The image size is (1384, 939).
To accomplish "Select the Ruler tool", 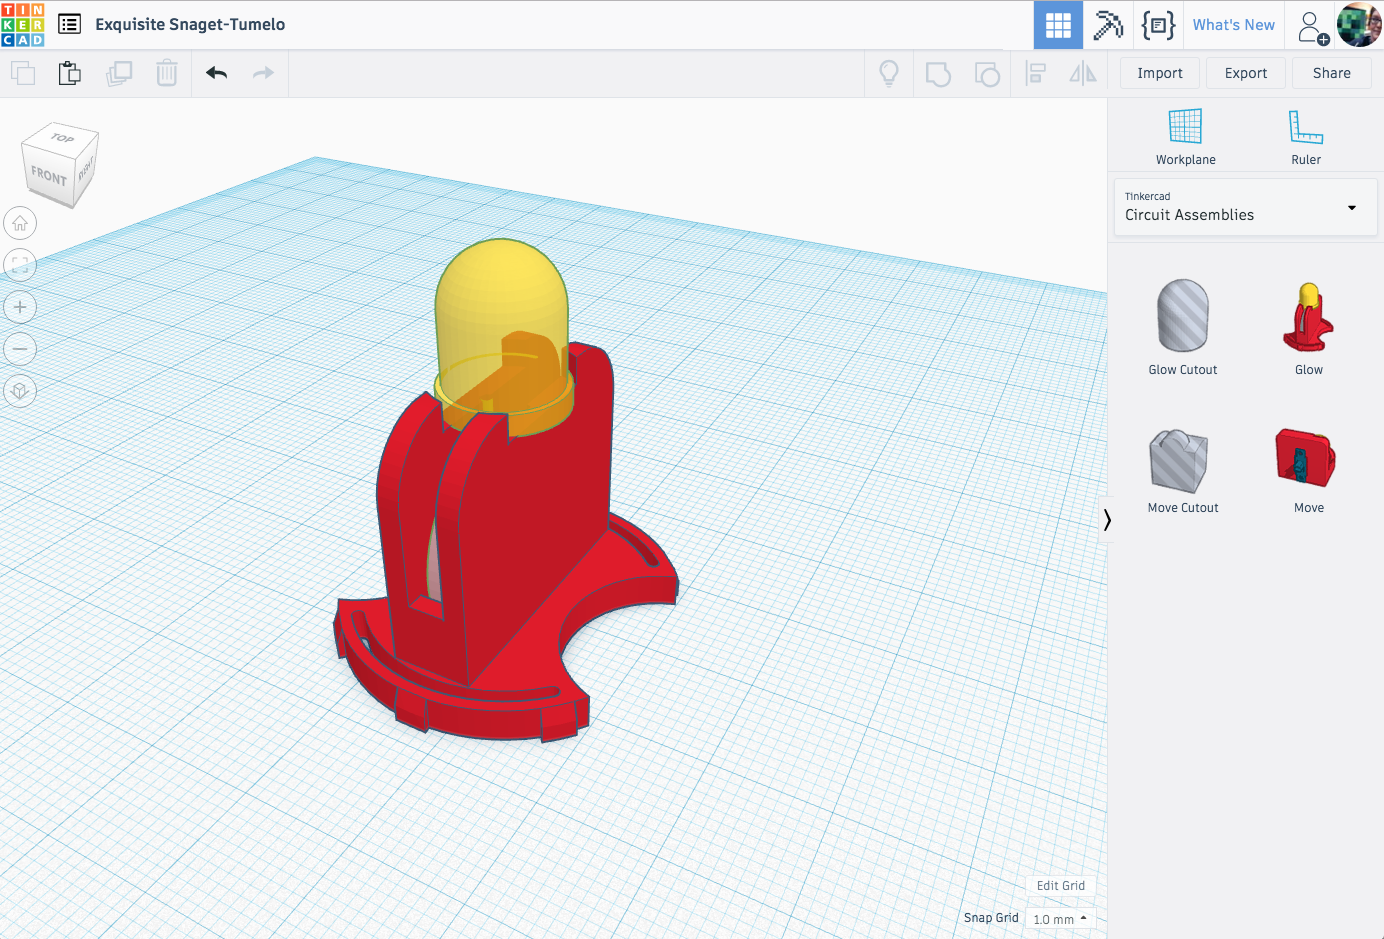I will [x=1306, y=137].
